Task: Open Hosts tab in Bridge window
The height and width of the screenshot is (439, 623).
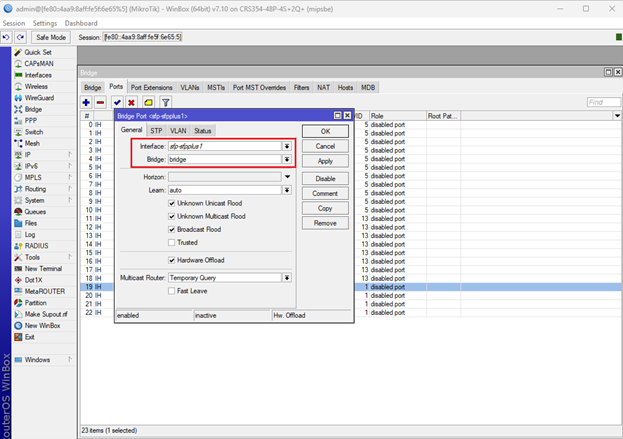Action: [345, 88]
